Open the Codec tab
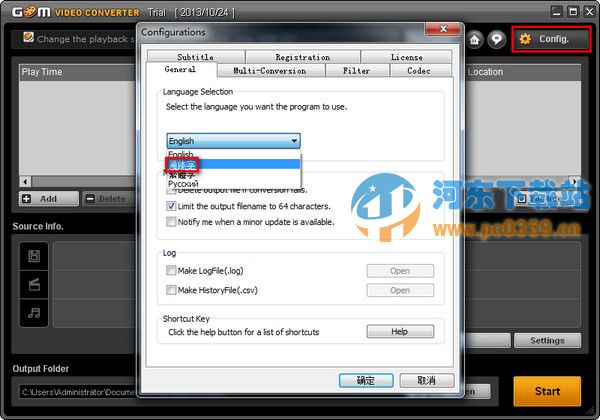This screenshot has width=600, height=420. point(419,71)
